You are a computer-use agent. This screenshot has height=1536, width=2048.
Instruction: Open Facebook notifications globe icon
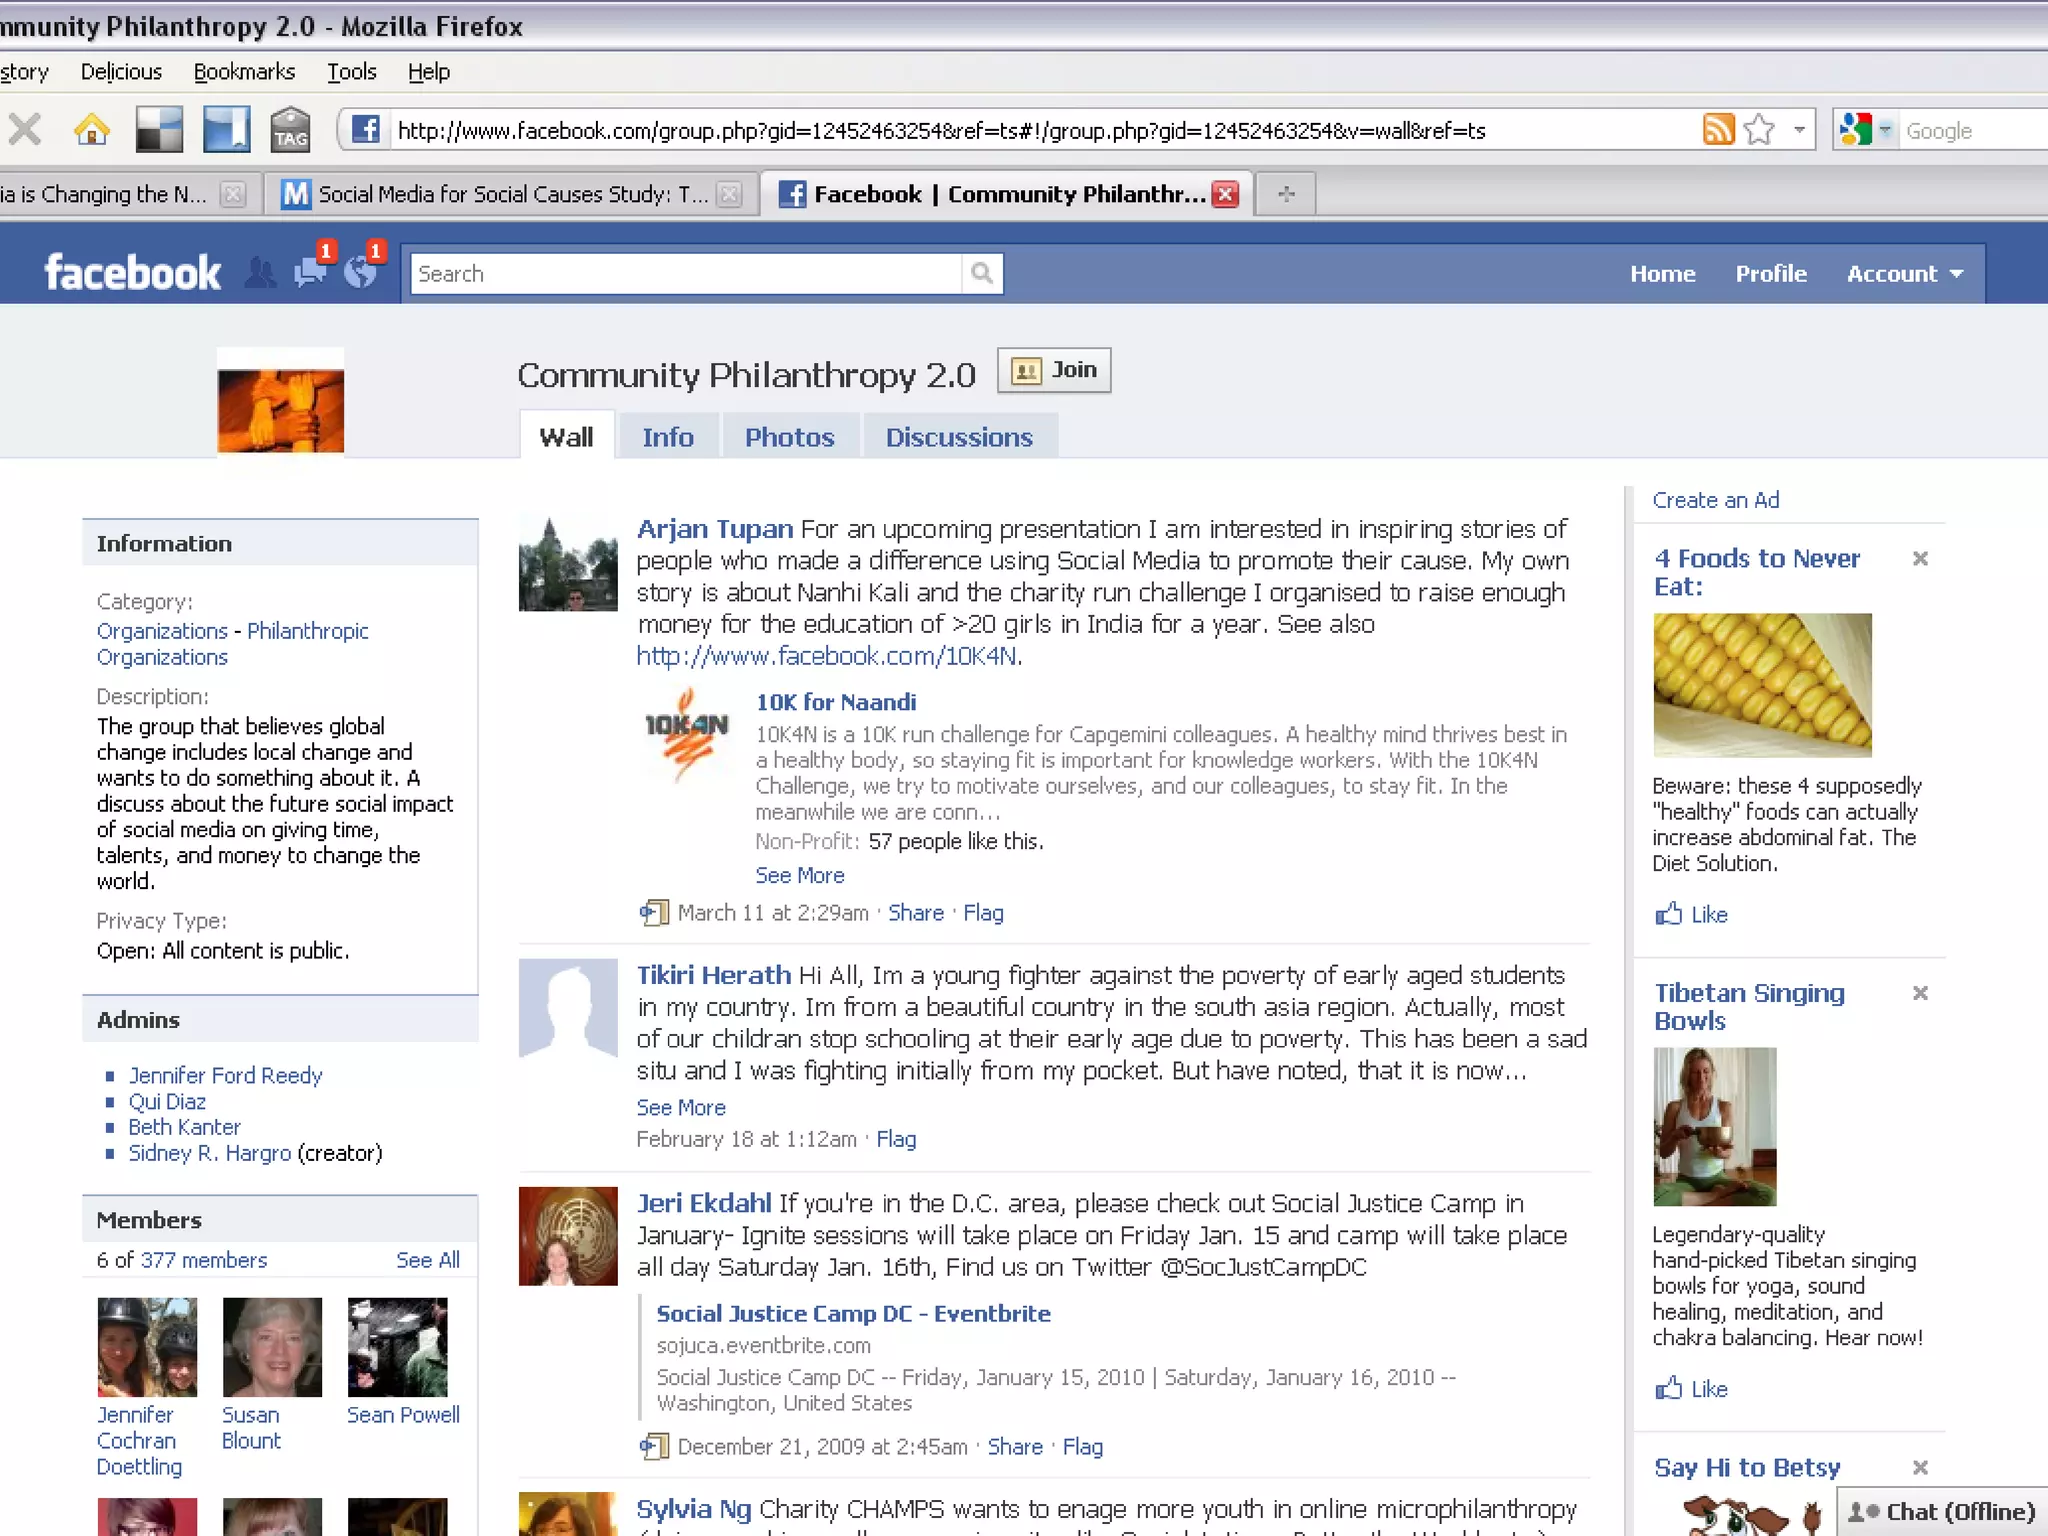click(361, 272)
